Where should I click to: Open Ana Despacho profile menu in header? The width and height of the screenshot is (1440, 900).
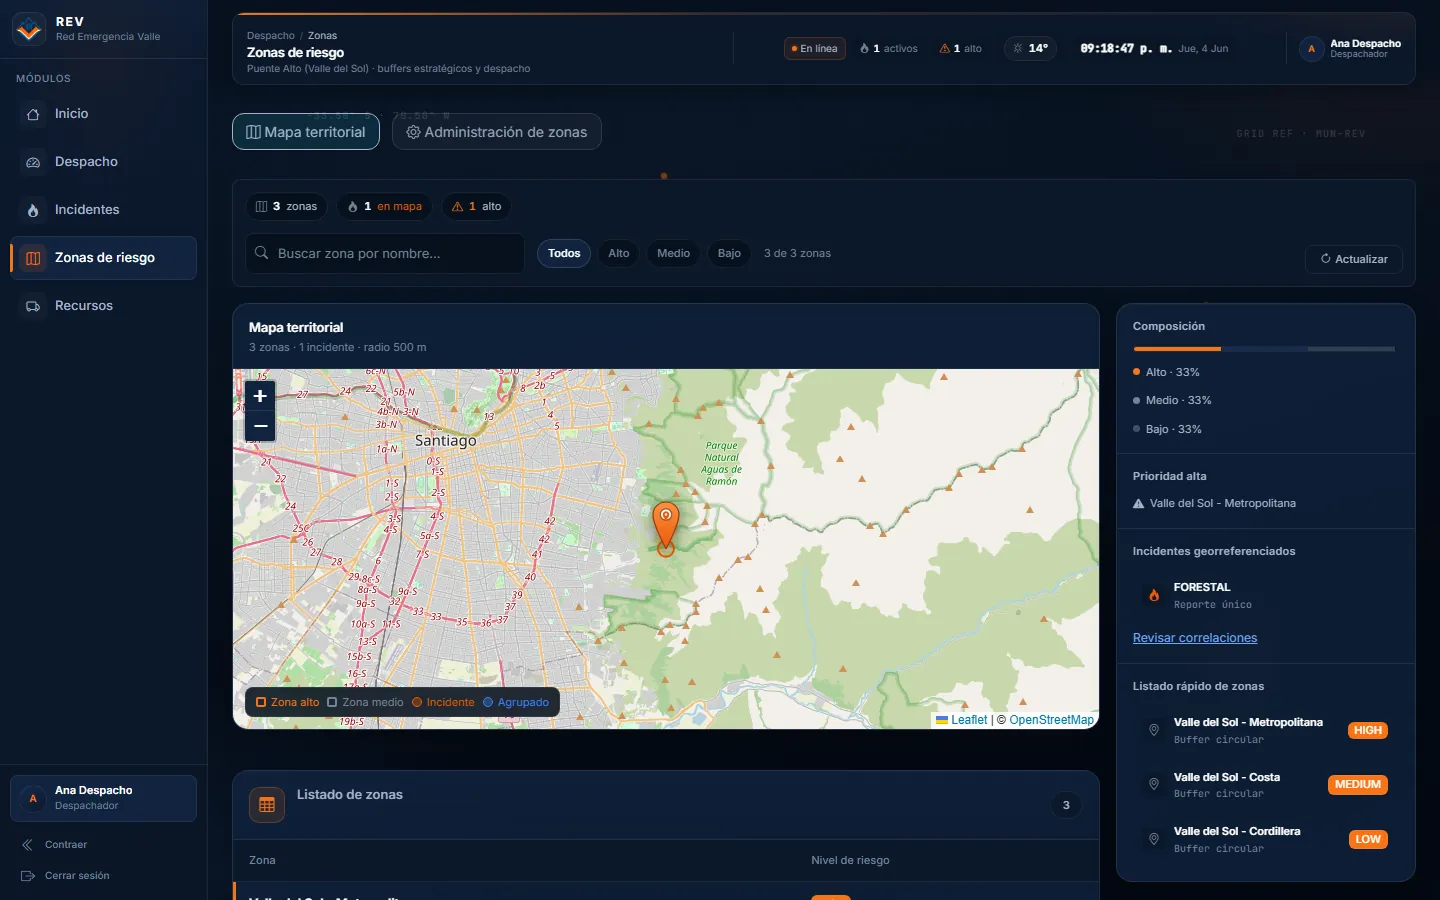tap(1350, 48)
